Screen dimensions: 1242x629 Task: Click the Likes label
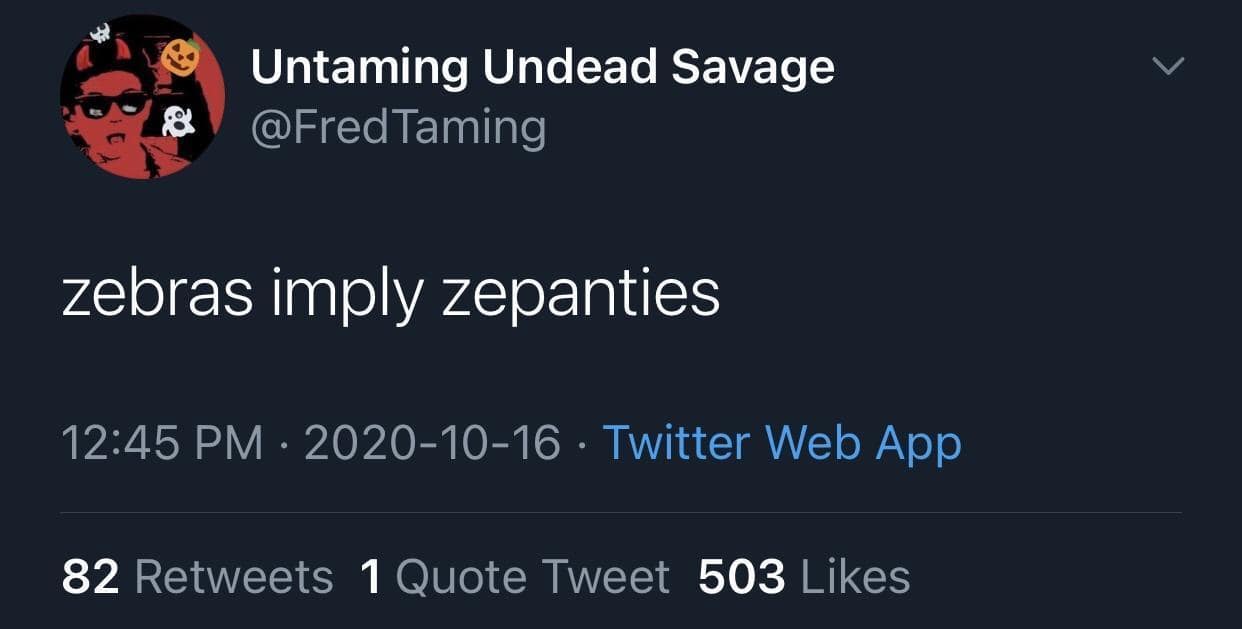tap(855, 577)
